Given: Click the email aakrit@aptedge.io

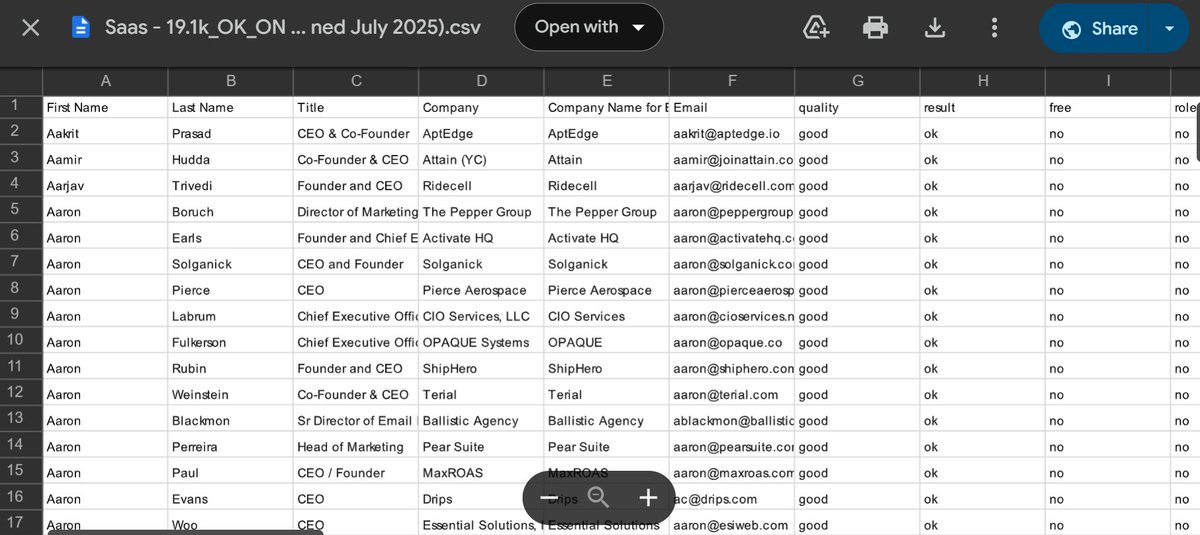Looking at the screenshot, I should click(732, 133).
